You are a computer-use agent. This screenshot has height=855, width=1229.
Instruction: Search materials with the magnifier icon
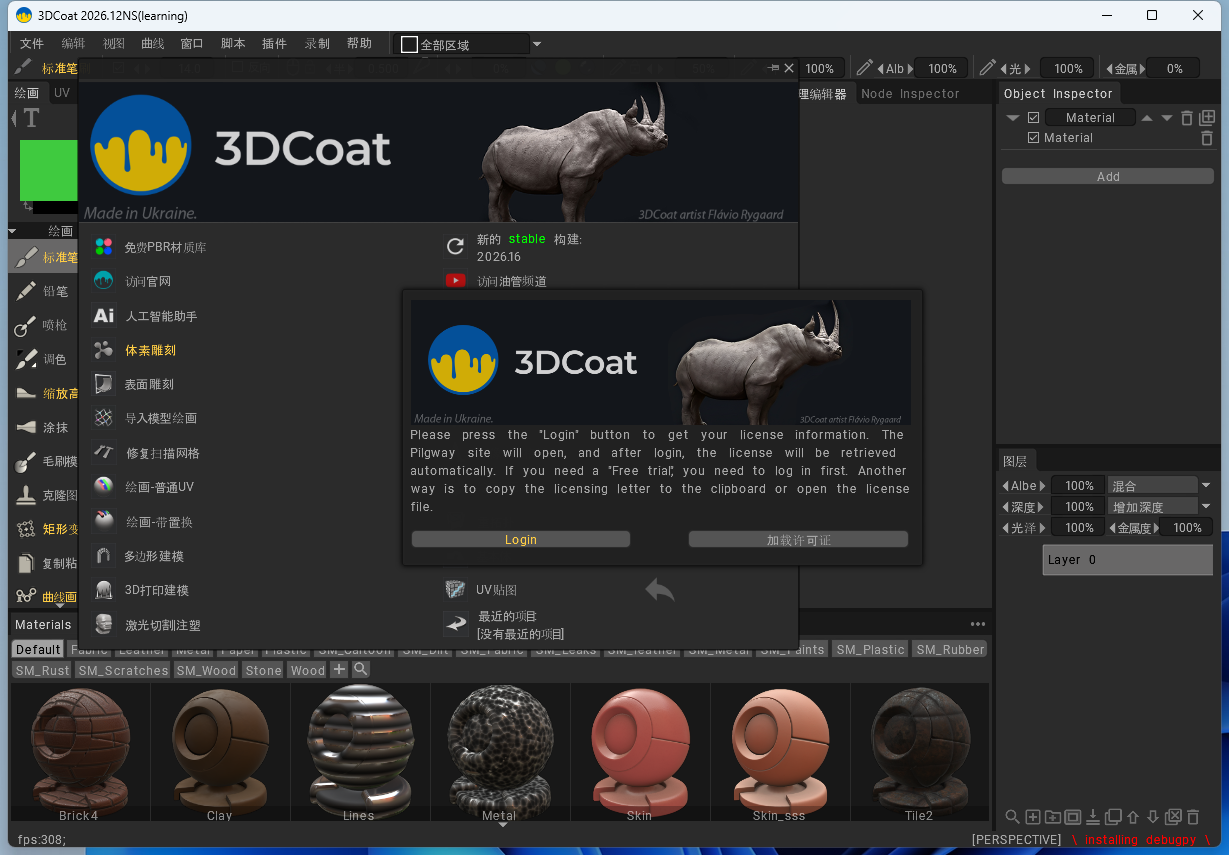[x=361, y=669]
